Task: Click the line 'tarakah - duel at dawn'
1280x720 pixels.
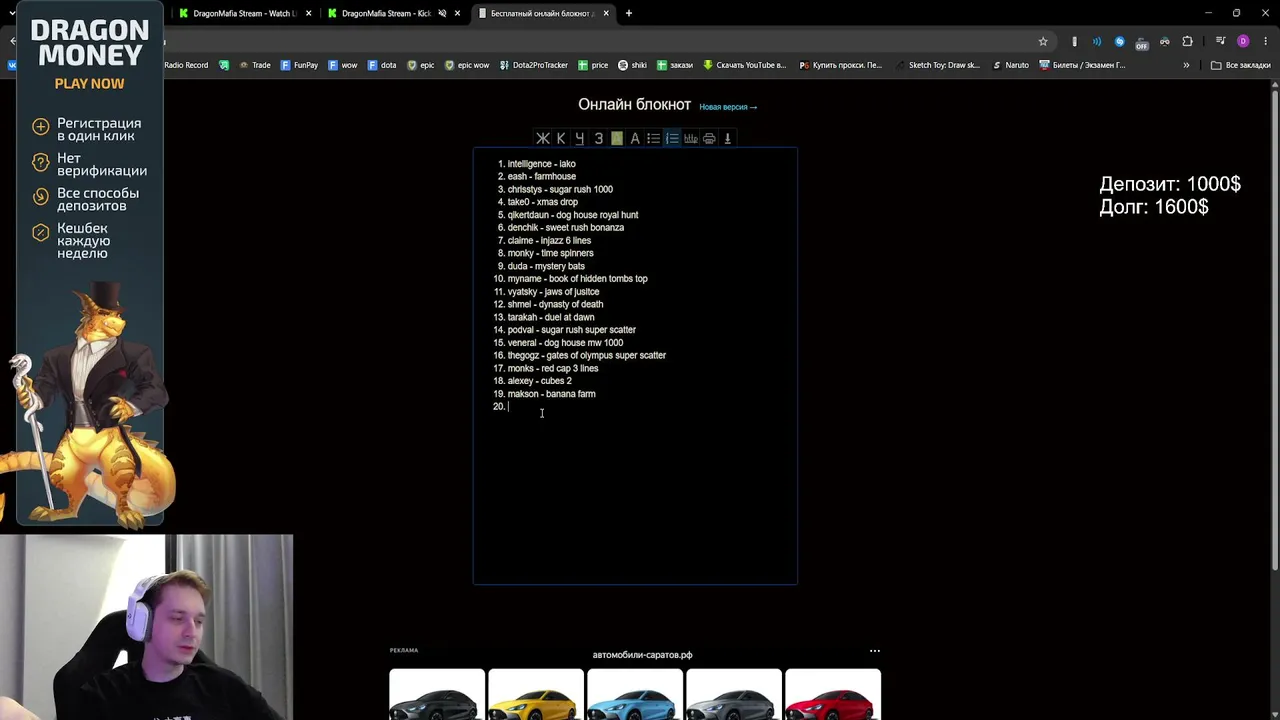Action: [x=550, y=317]
